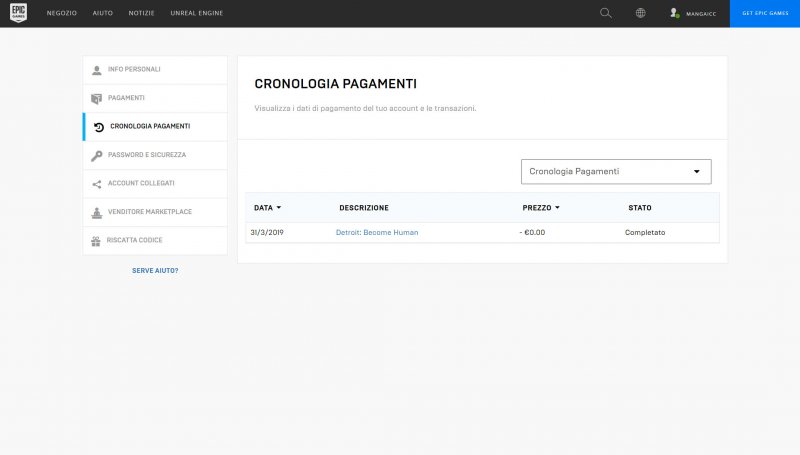Click the Serve Aiuto? link

tap(155, 270)
